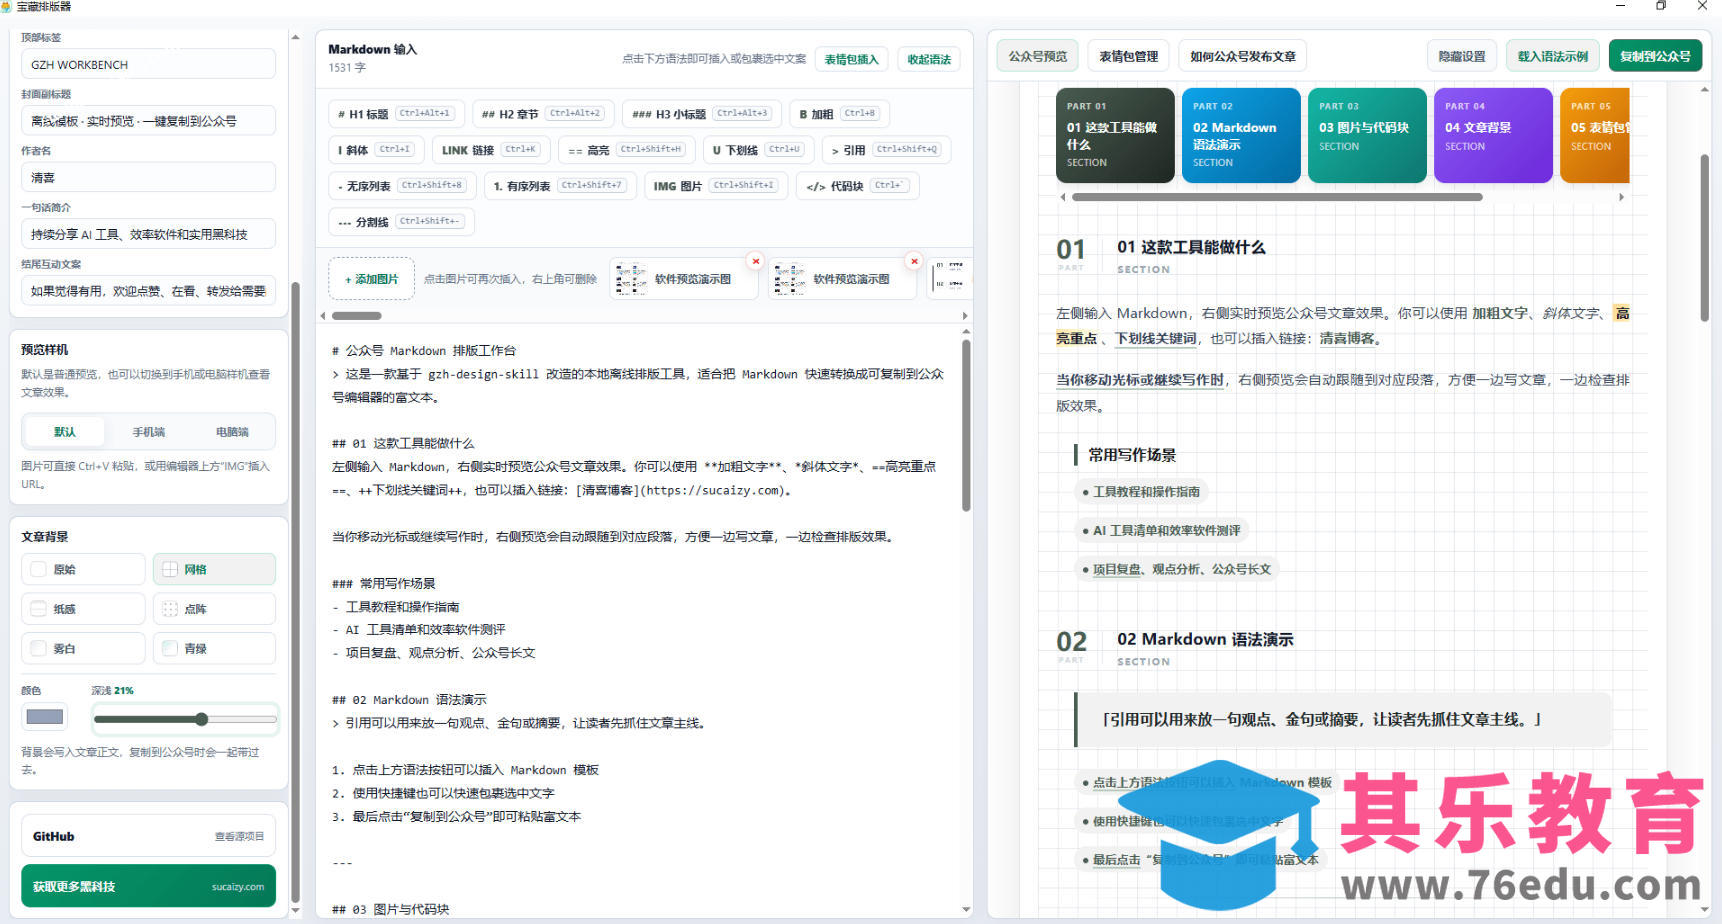Switch preview mockup to 电脑端
Viewport: 1722px width, 924px height.
(232, 432)
